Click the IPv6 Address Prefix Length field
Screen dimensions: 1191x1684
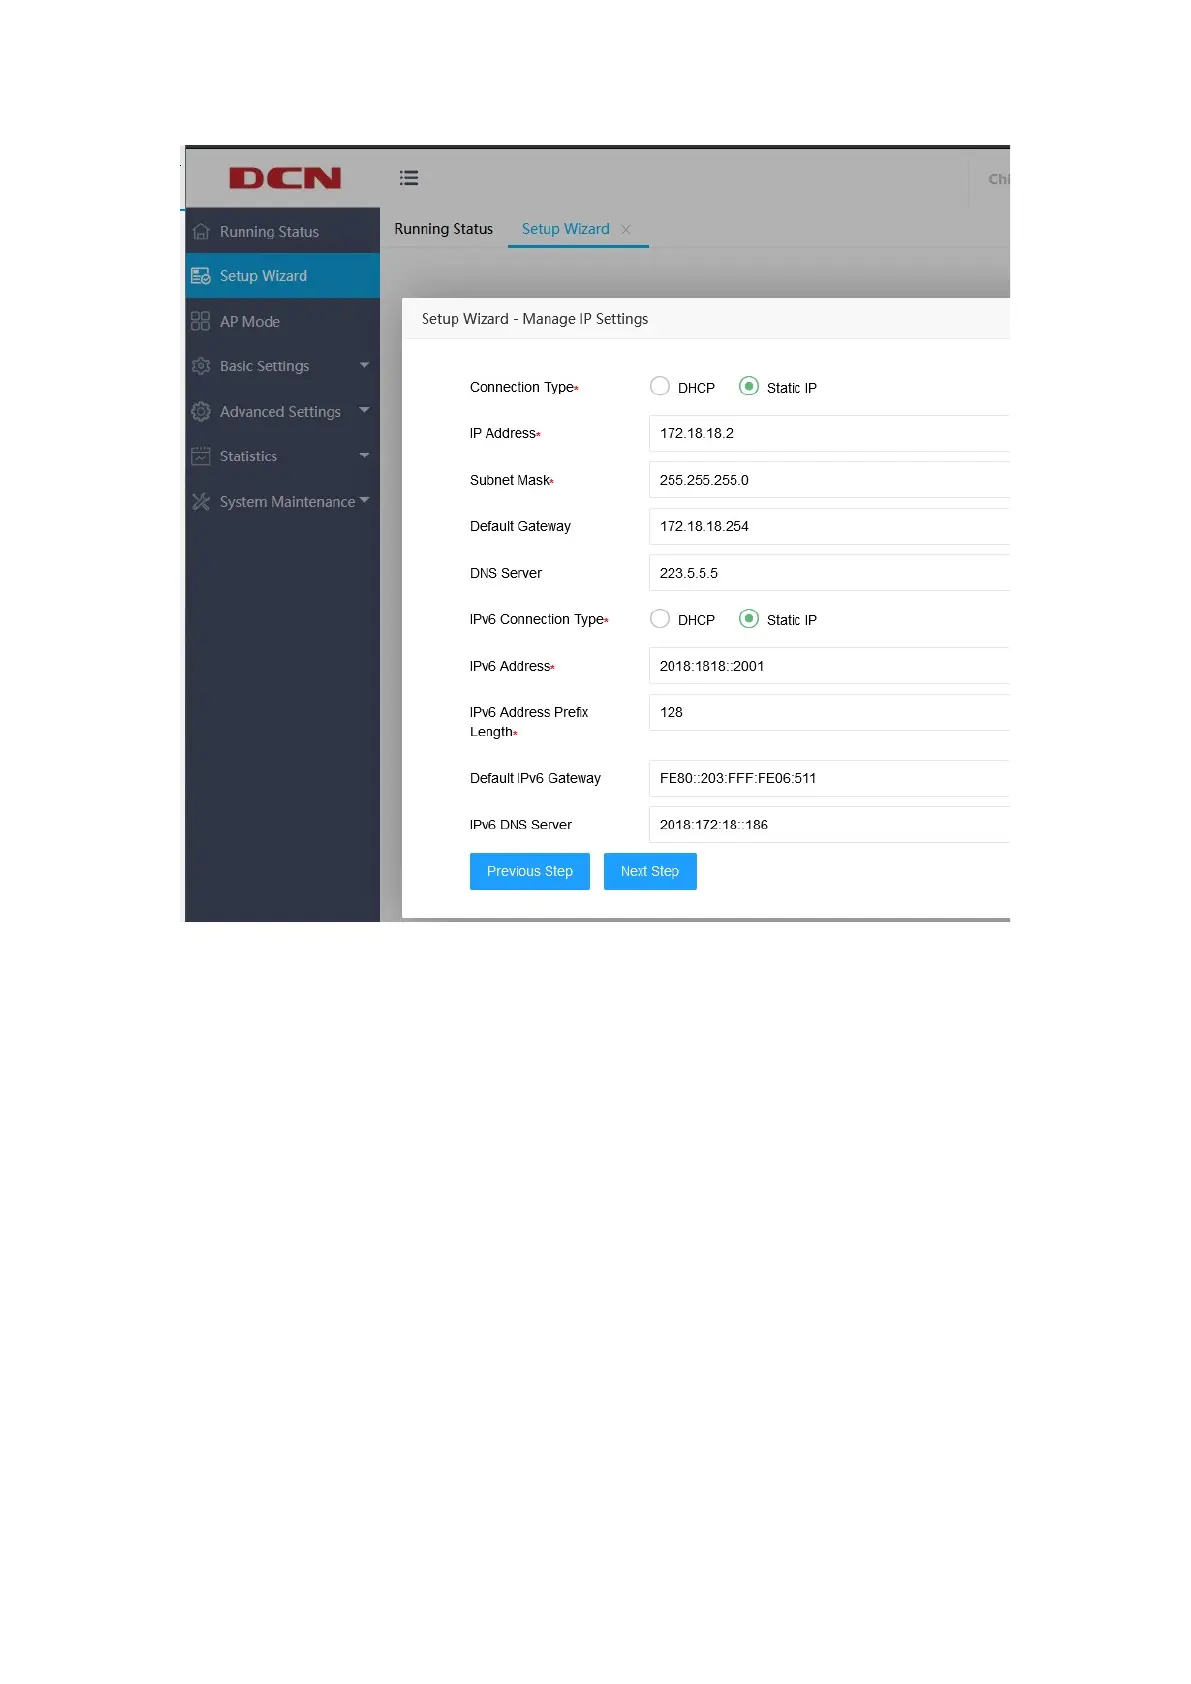coord(829,712)
